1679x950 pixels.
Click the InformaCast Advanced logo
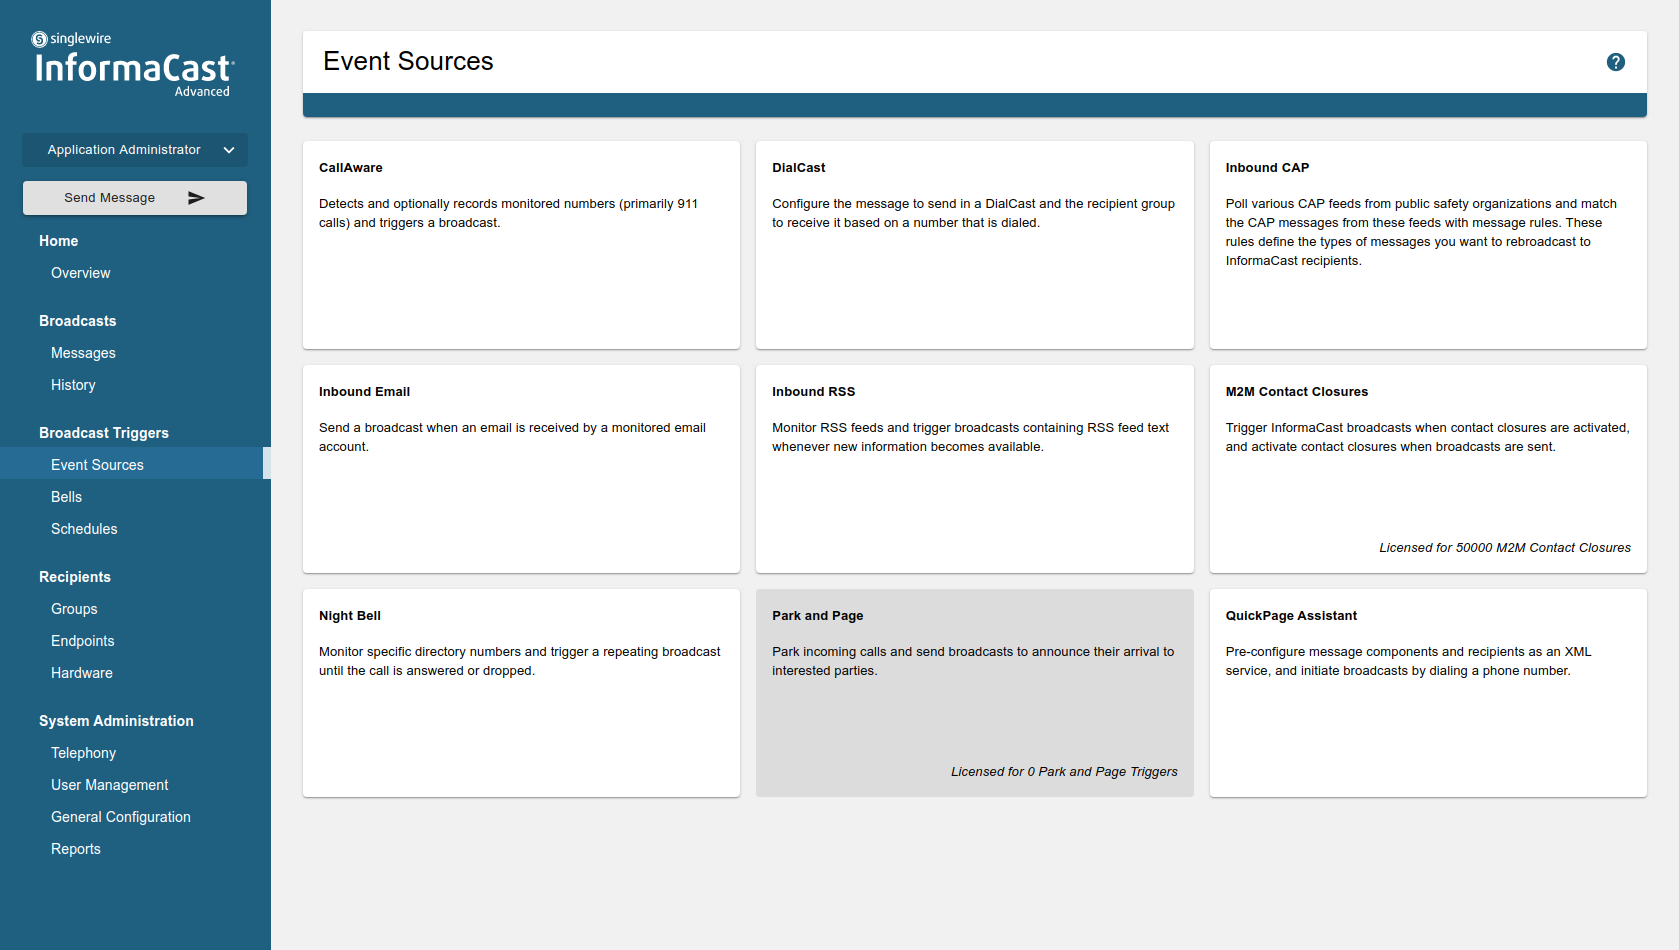(x=134, y=67)
